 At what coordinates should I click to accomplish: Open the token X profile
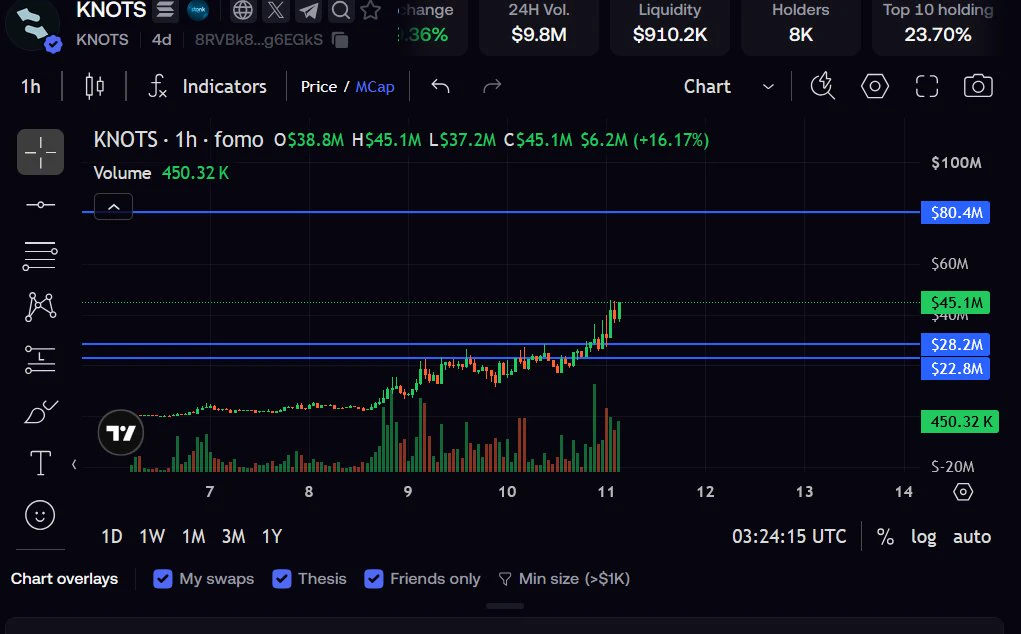pos(276,10)
